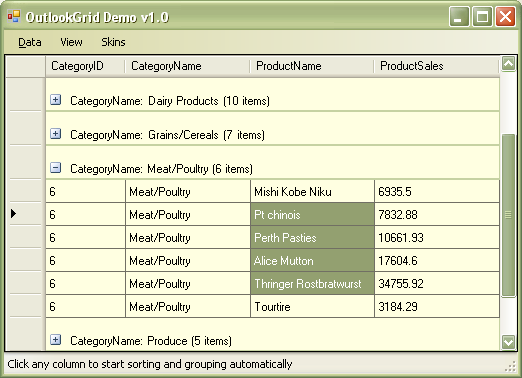Screen dimensions: 522x378
Task: Click the Meat/Poultry cell in Tourtire row
Action: click(x=188, y=307)
